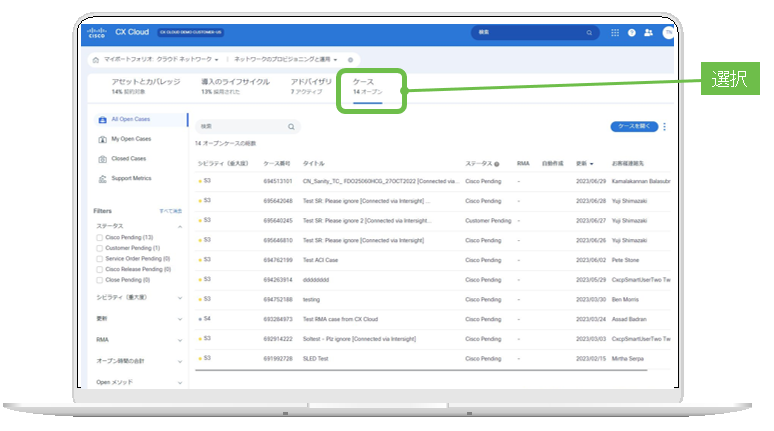Open case 'Test ACI Case'
Screen dimensions: 774x431
320,261
